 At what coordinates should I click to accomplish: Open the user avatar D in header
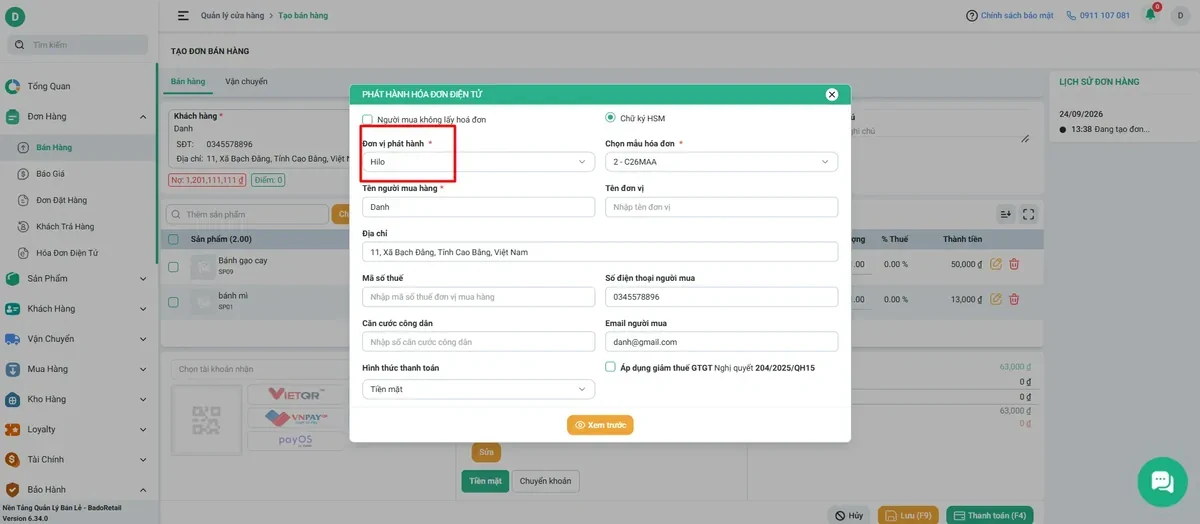click(1180, 16)
